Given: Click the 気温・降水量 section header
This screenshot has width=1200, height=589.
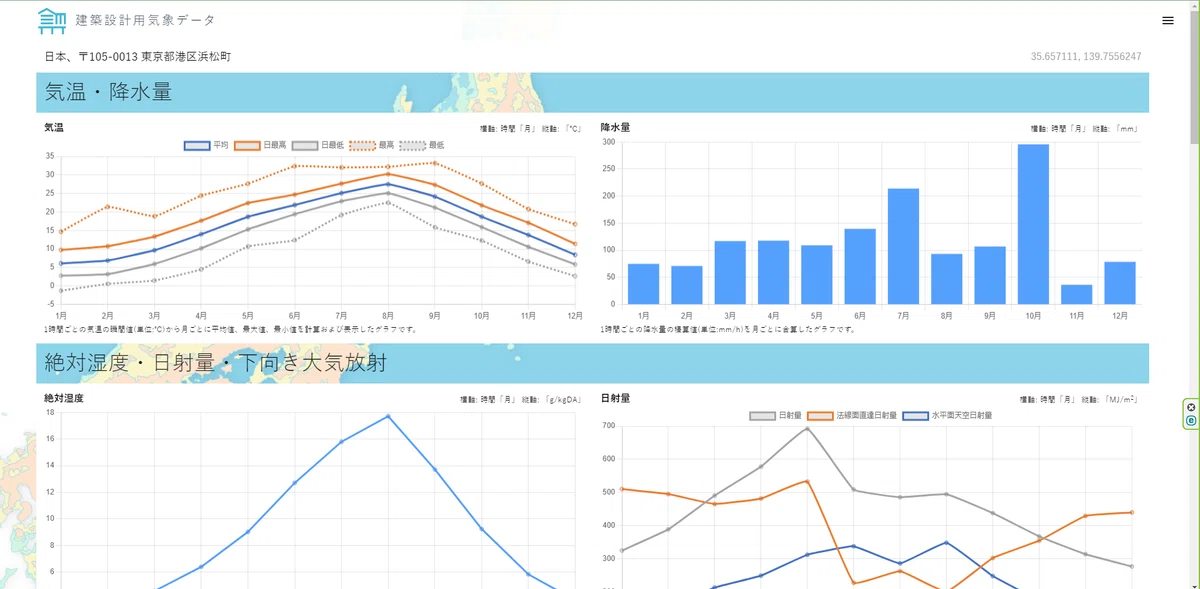Looking at the screenshot, I should pyautogui.click(x=592, y=93).
